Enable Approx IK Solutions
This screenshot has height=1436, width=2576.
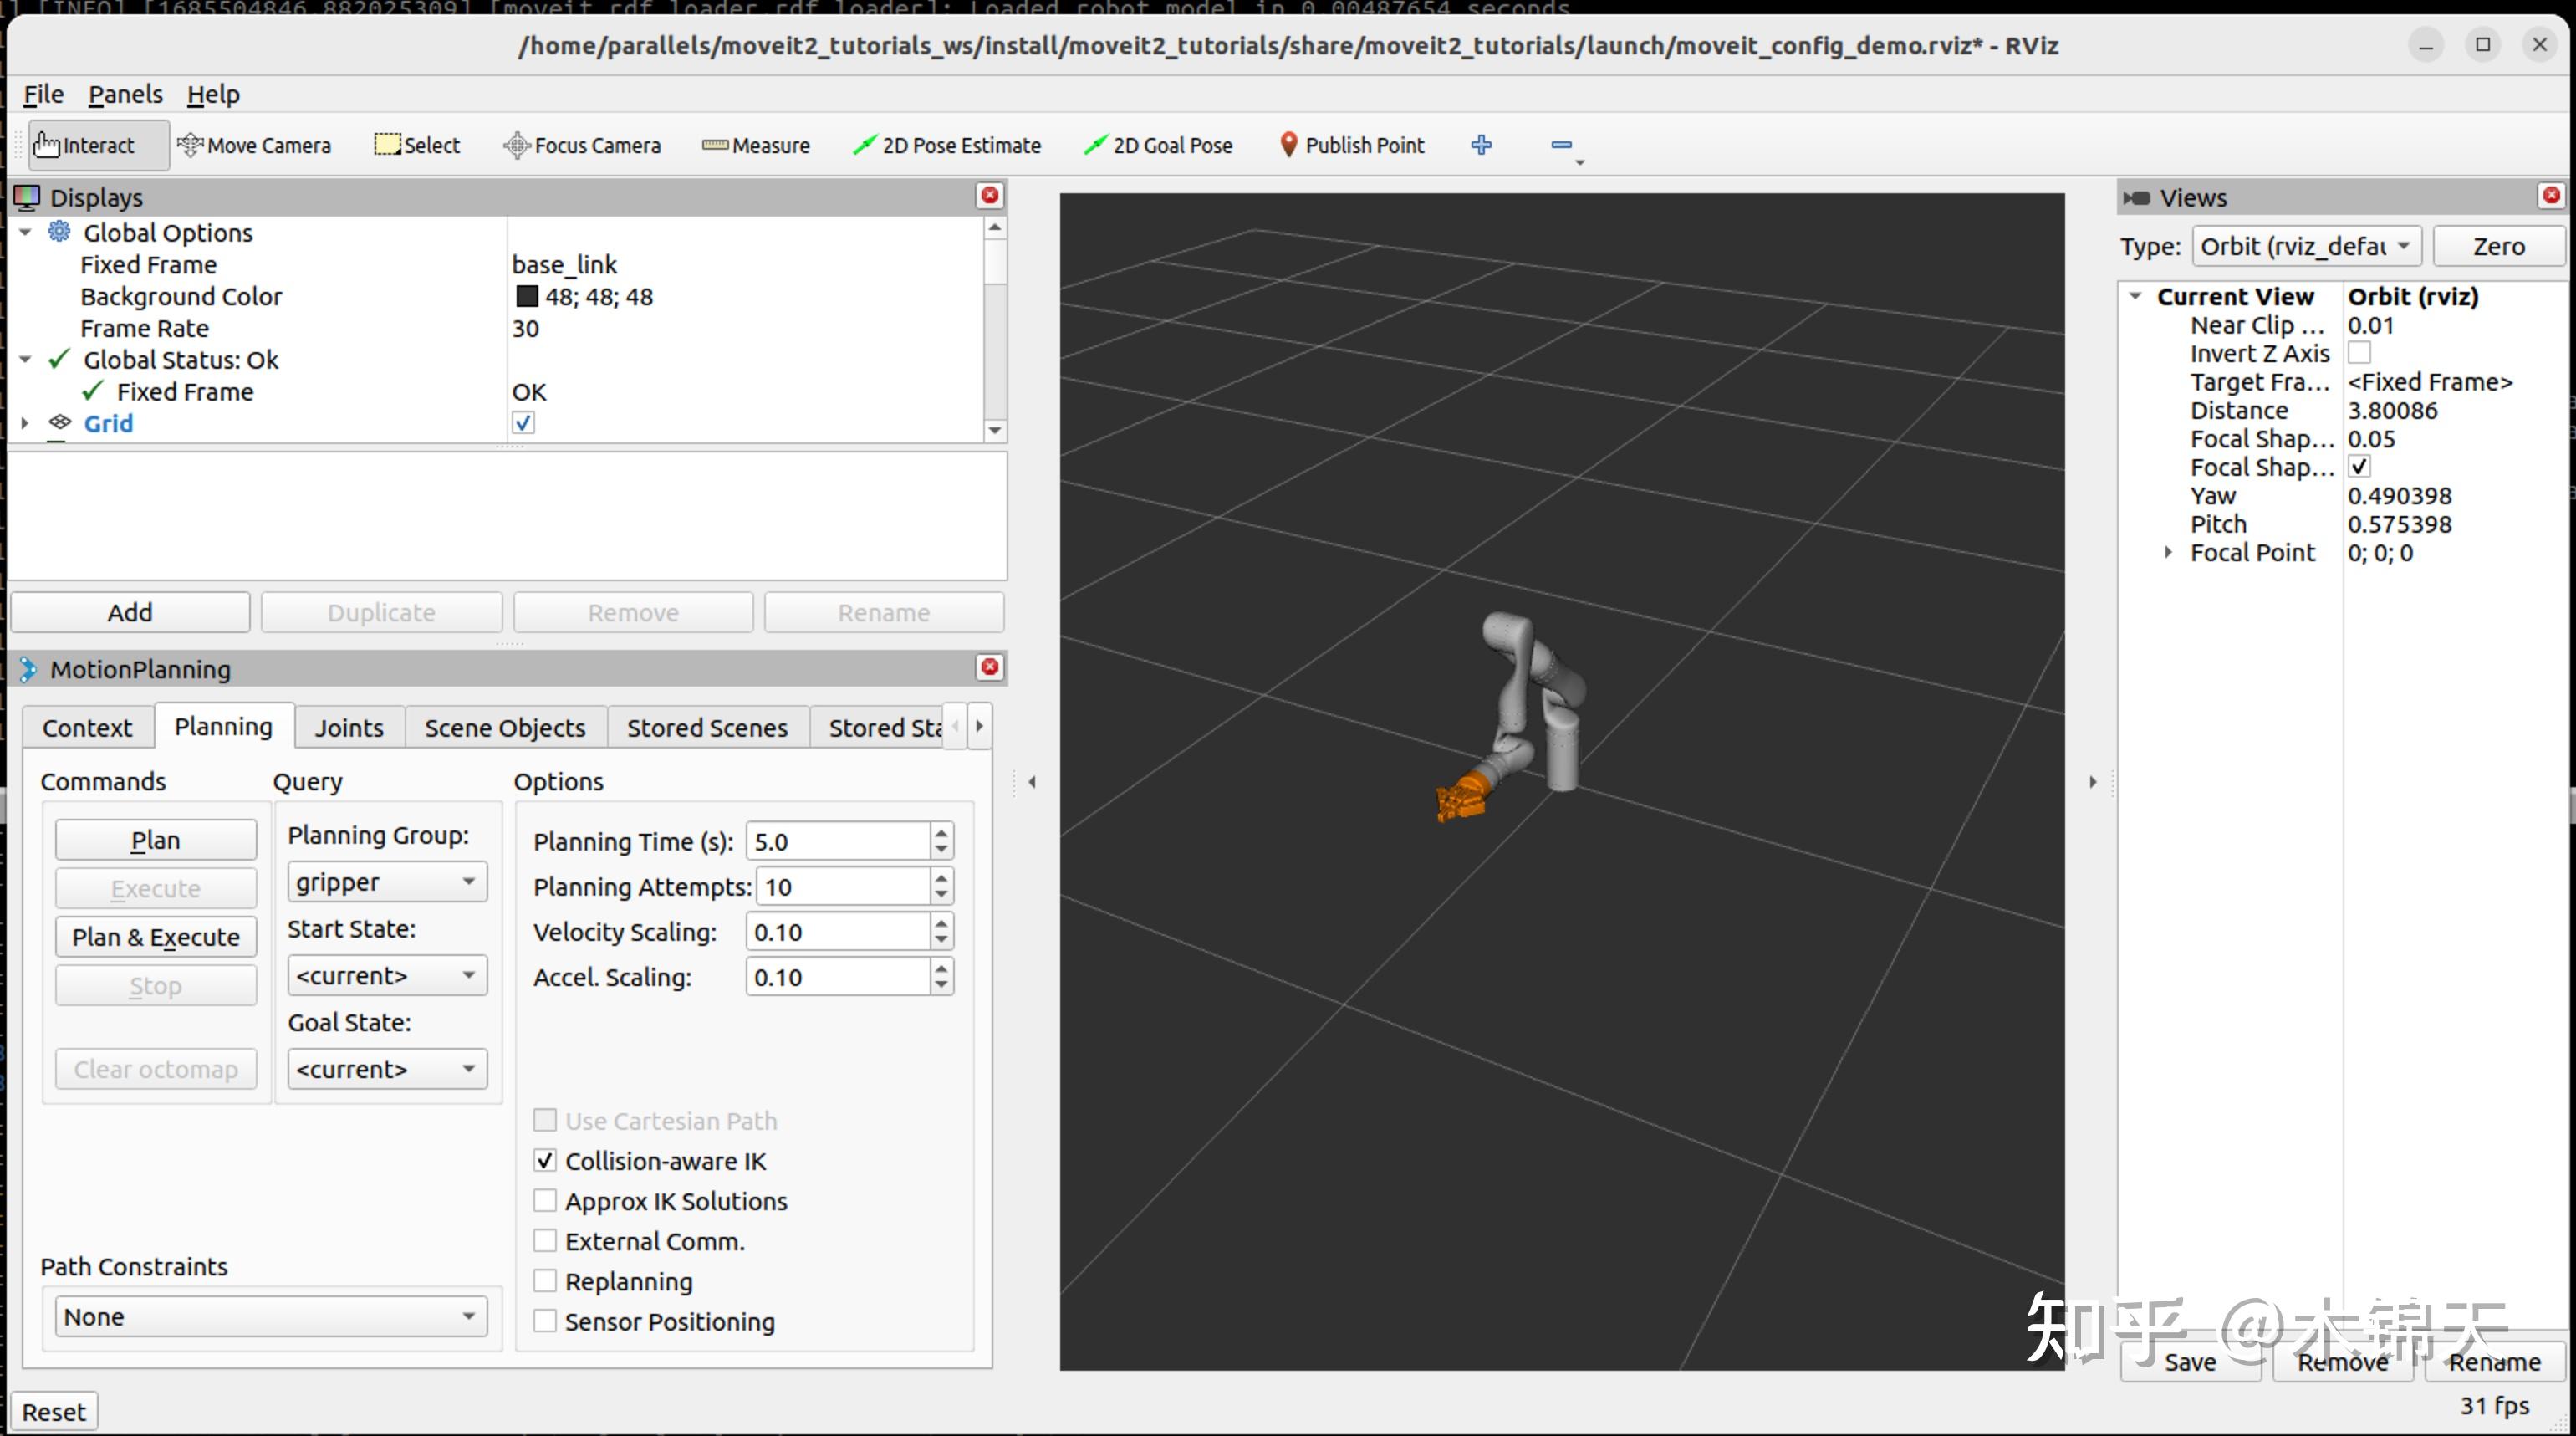pos(545,1200)
